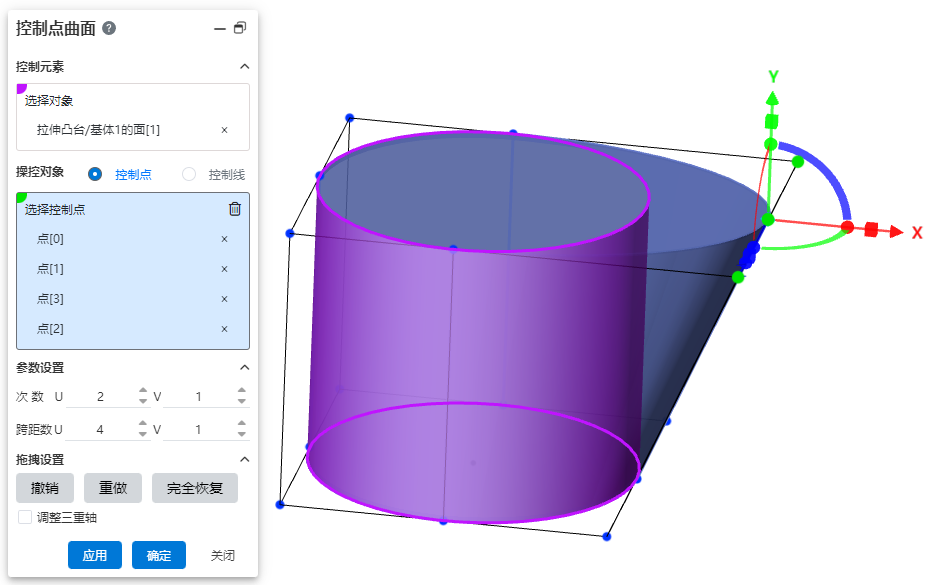Click the red square handle on X axis

[x=871, y=229]
